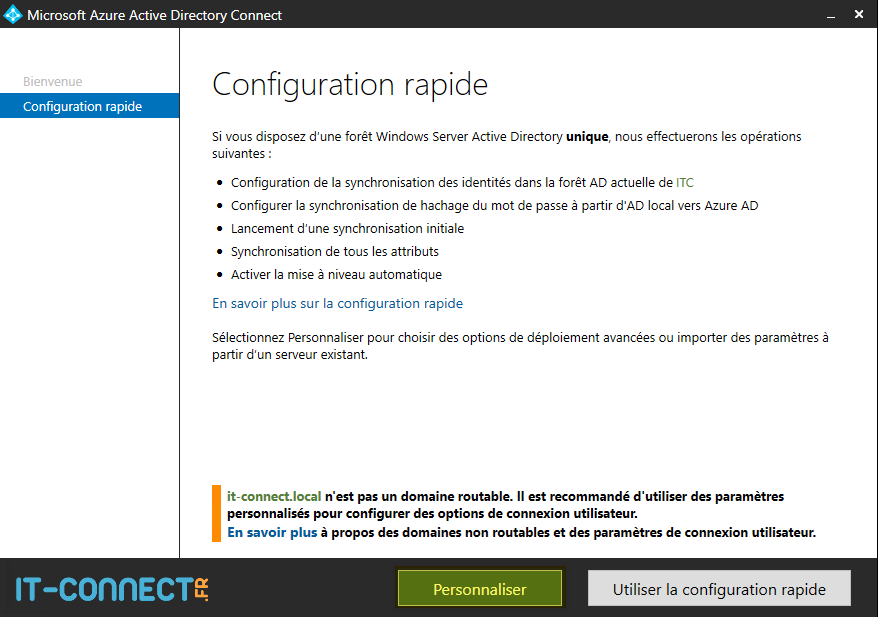Click the Personnaliser button
Image resolution: width=878 pixels, height=617 pixels.
click(x=479, y=588)
